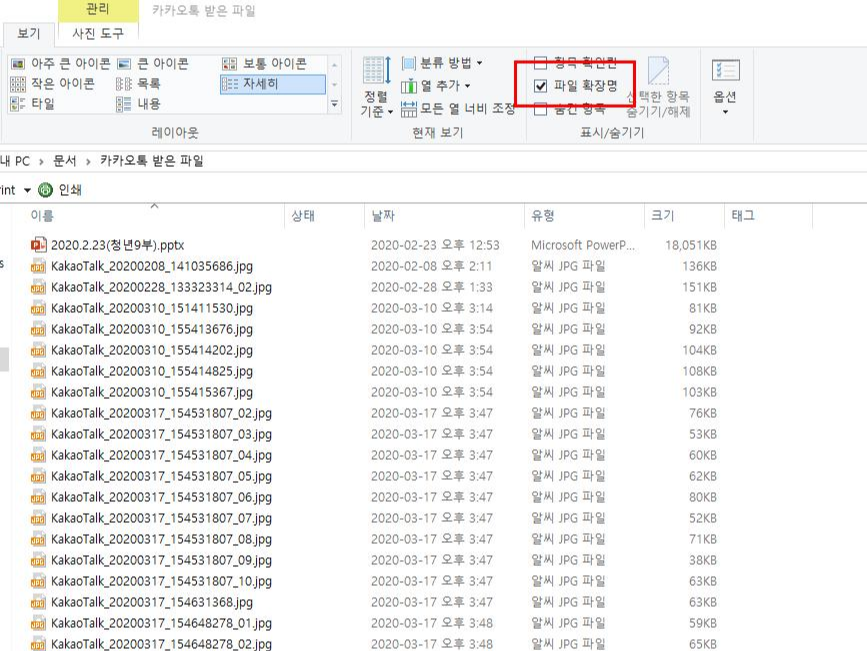Select the extra large icons layout
The width and height of the screenshot is (867, 651).
[60, 64]
